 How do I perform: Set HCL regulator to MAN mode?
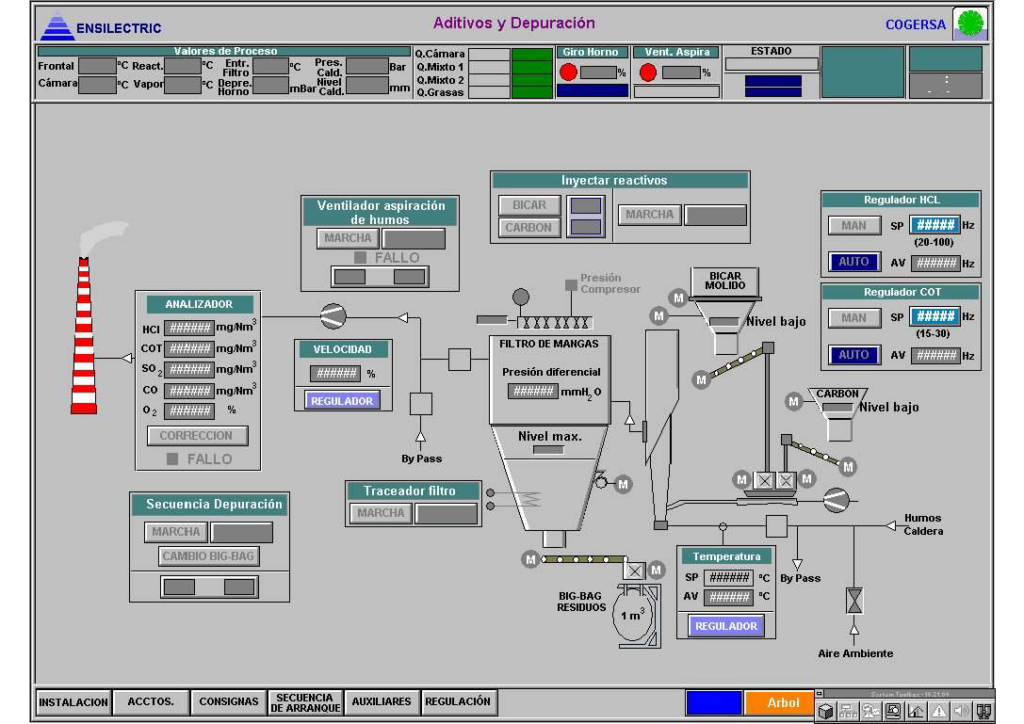coord(853,226)
